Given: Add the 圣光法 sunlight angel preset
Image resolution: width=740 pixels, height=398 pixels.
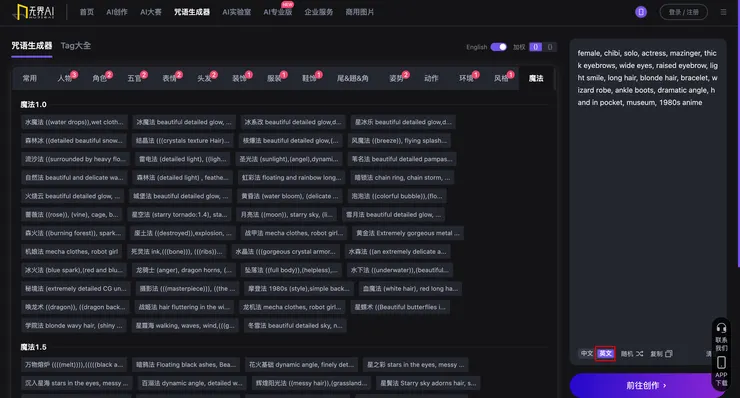Looking at the screenshot, I should [289, 159].
